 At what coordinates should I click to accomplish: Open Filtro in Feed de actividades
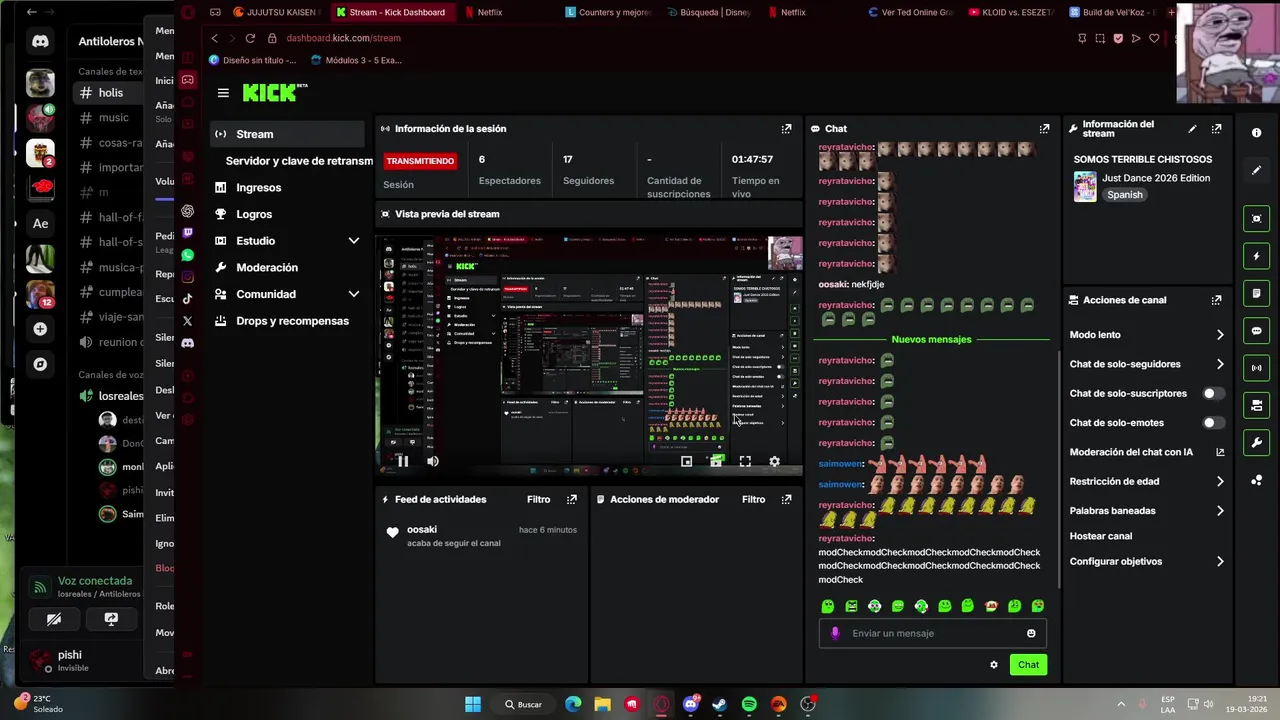(x=538, y=499)
